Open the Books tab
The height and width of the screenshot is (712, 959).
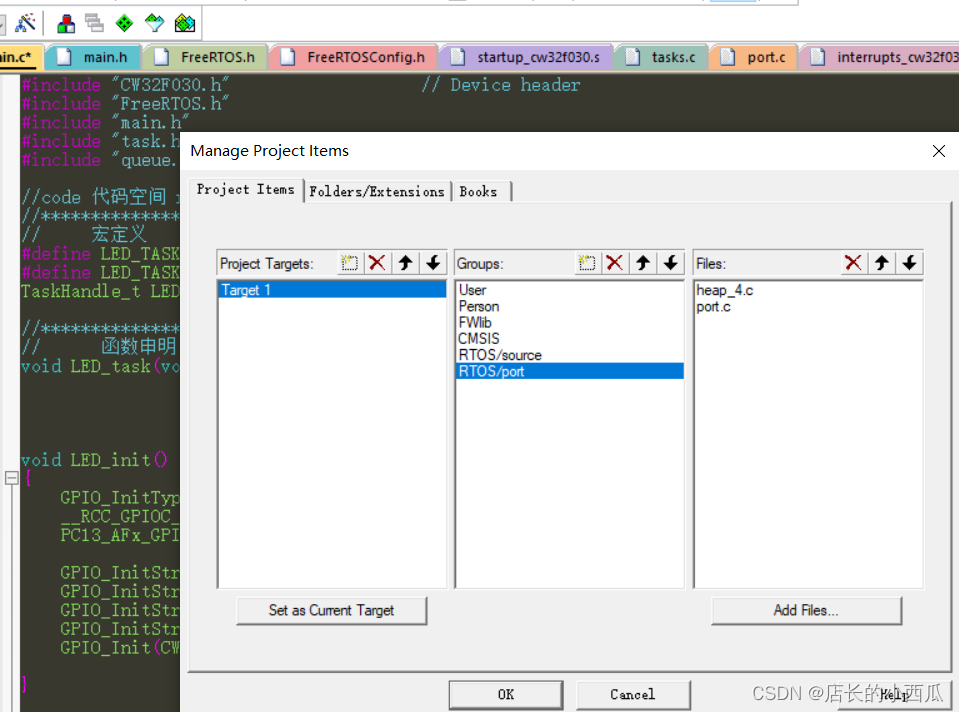click(479, 191)
